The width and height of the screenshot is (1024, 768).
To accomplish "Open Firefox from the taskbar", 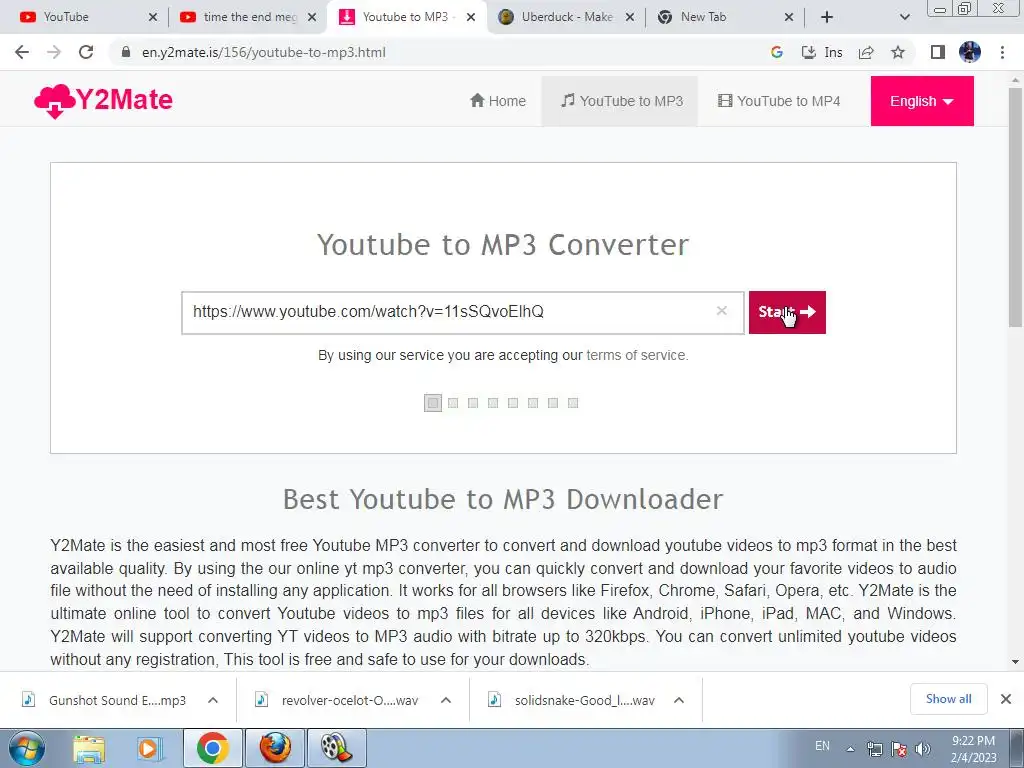I will (x=275, y=748).
